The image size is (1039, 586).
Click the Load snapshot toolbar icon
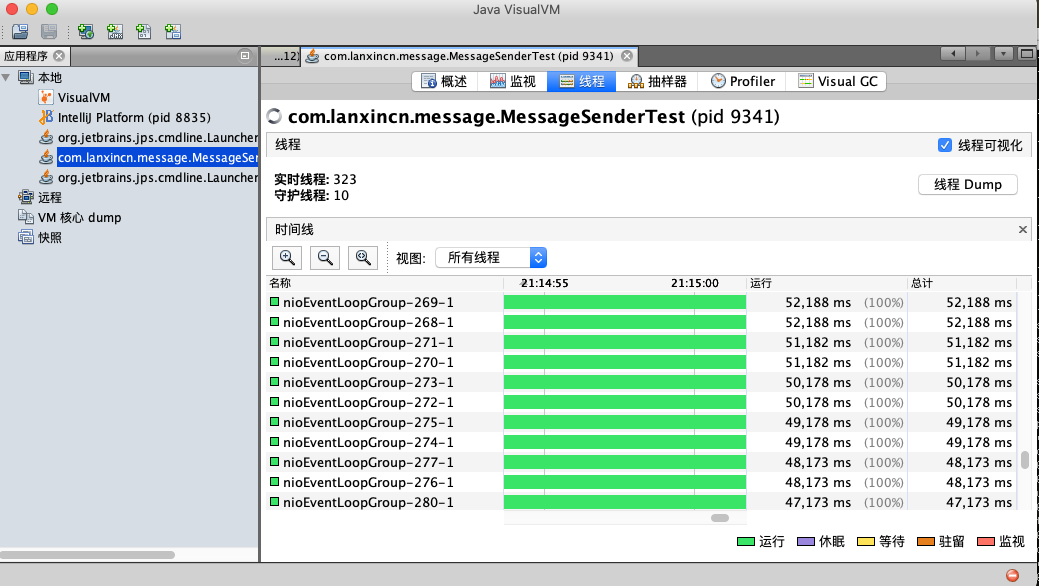coord(21,31)
